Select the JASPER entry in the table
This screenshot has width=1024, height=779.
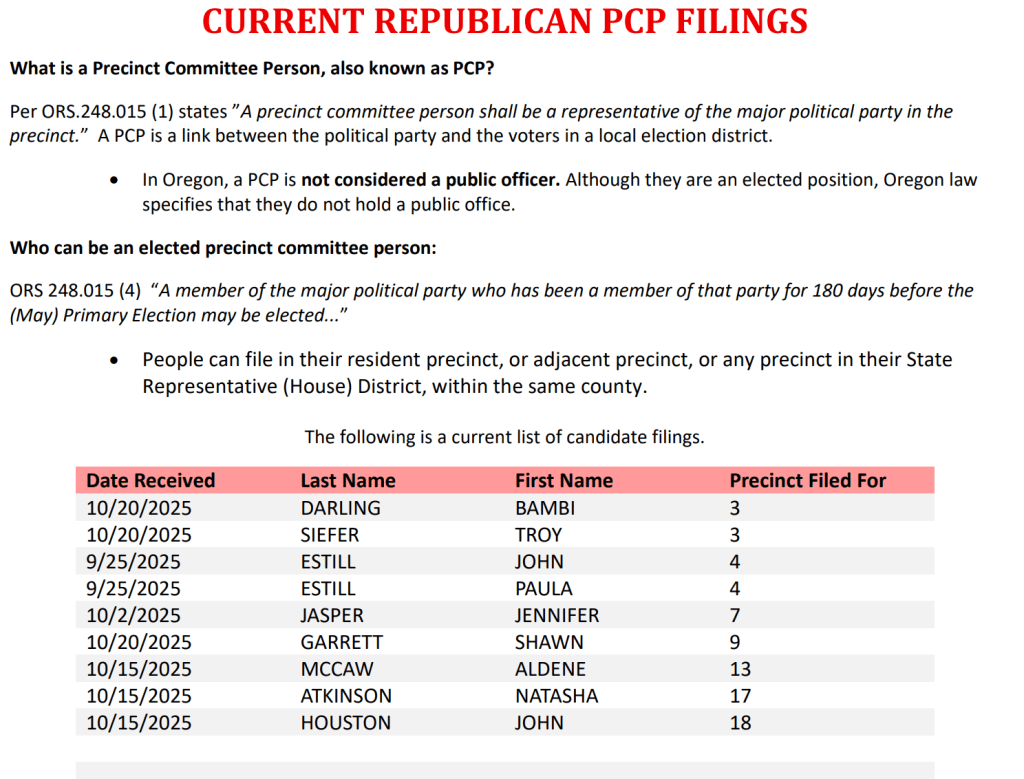tap(332, 615)
